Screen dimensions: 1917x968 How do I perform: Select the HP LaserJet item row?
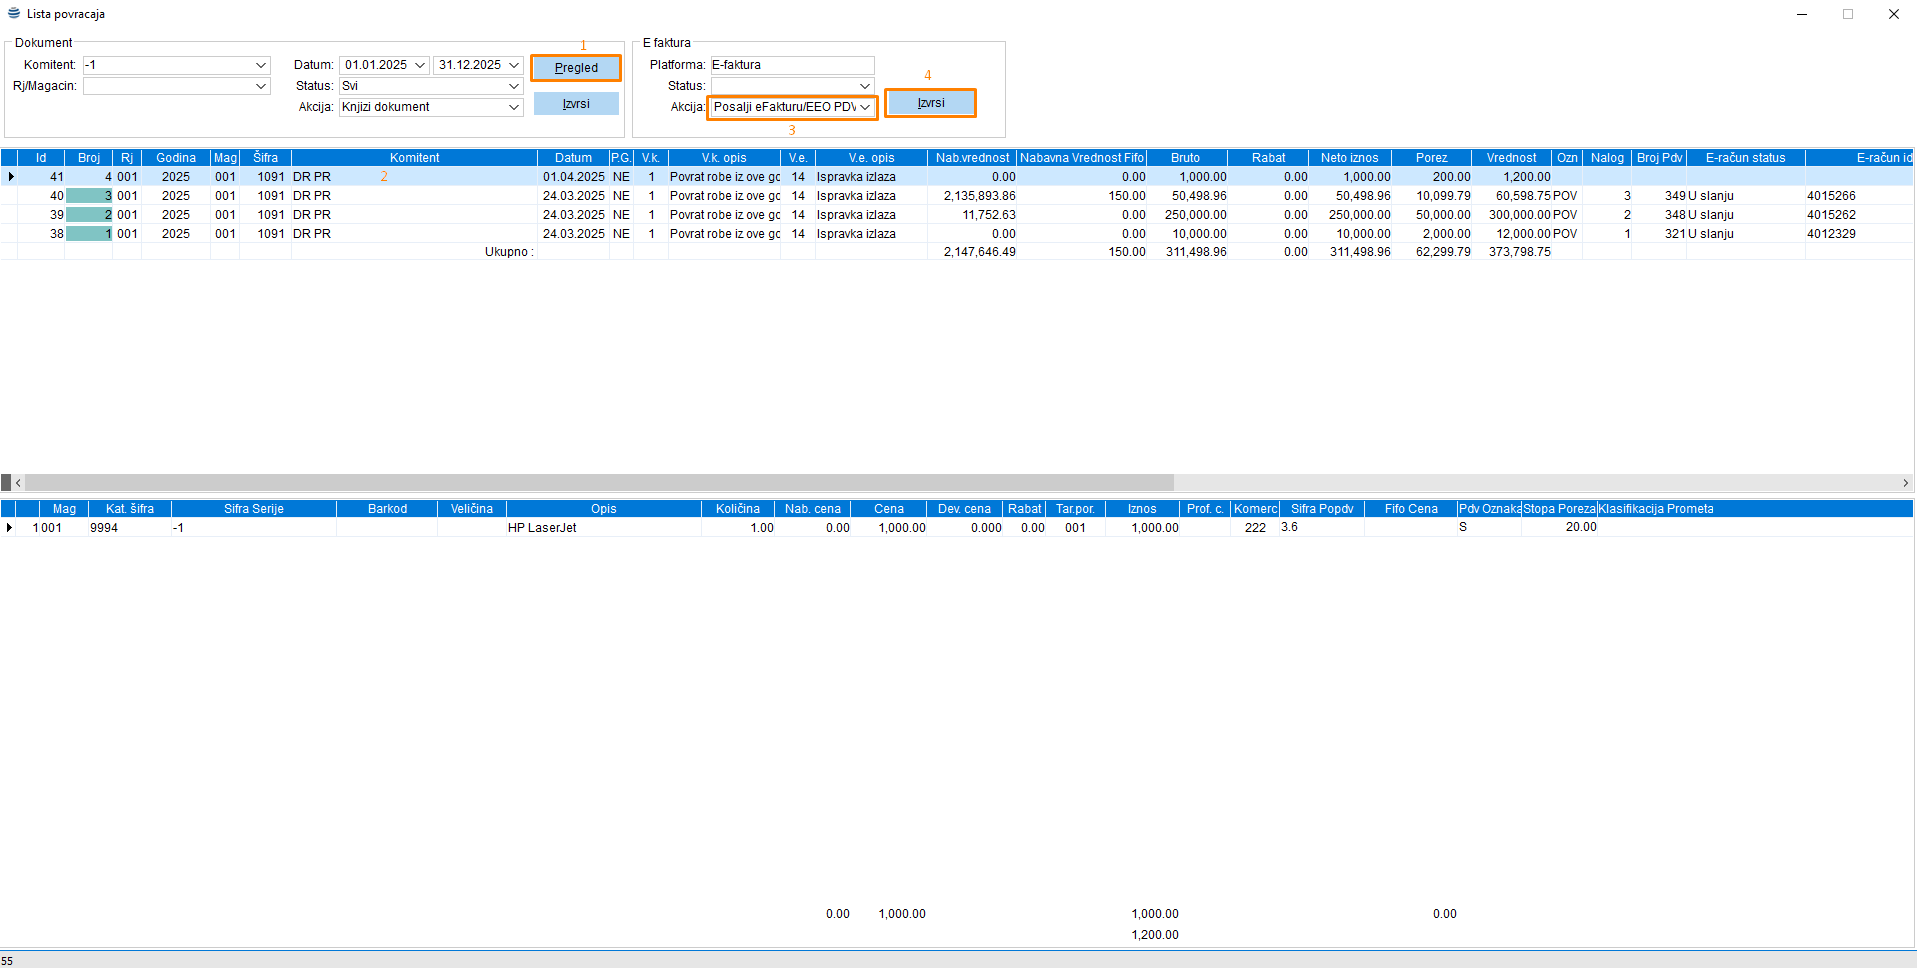click(x=542, y=528)
